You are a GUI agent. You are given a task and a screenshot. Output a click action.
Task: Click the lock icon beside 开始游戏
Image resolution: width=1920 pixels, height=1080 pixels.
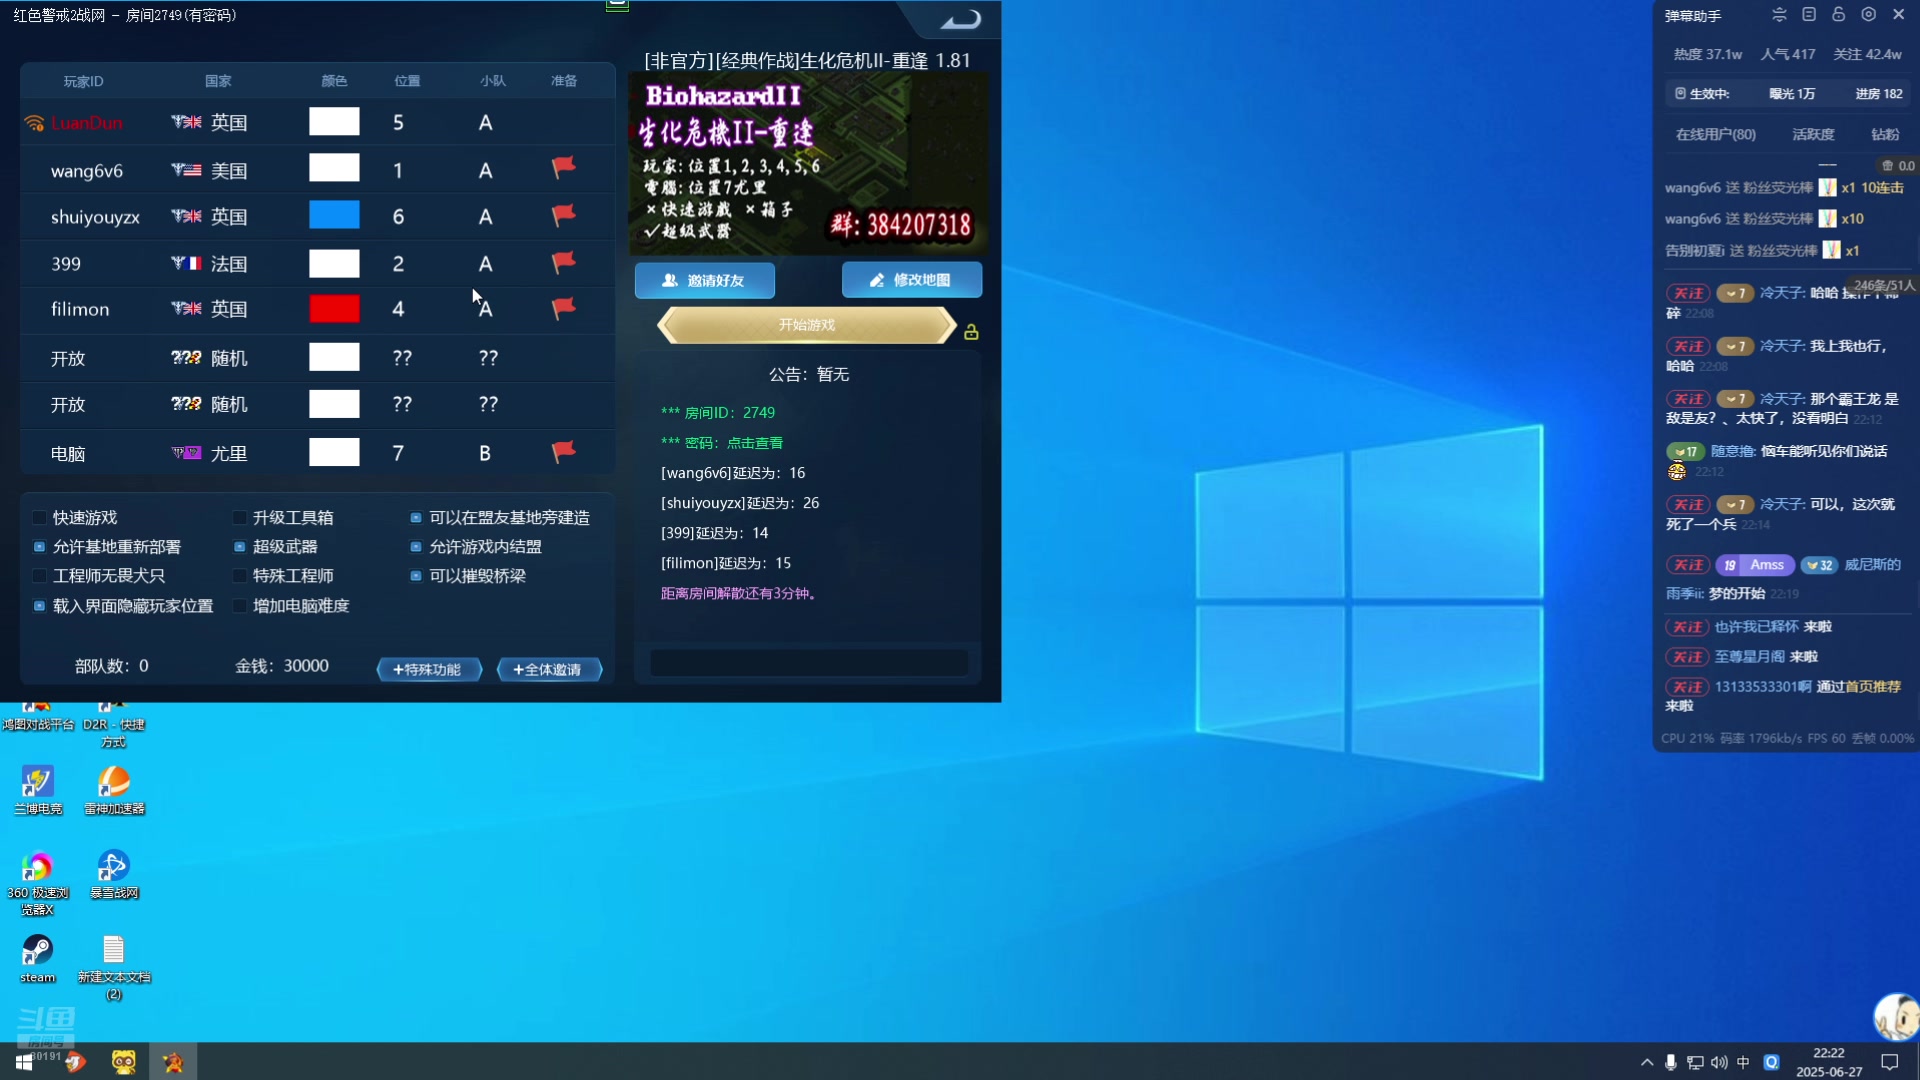point(971,331)
